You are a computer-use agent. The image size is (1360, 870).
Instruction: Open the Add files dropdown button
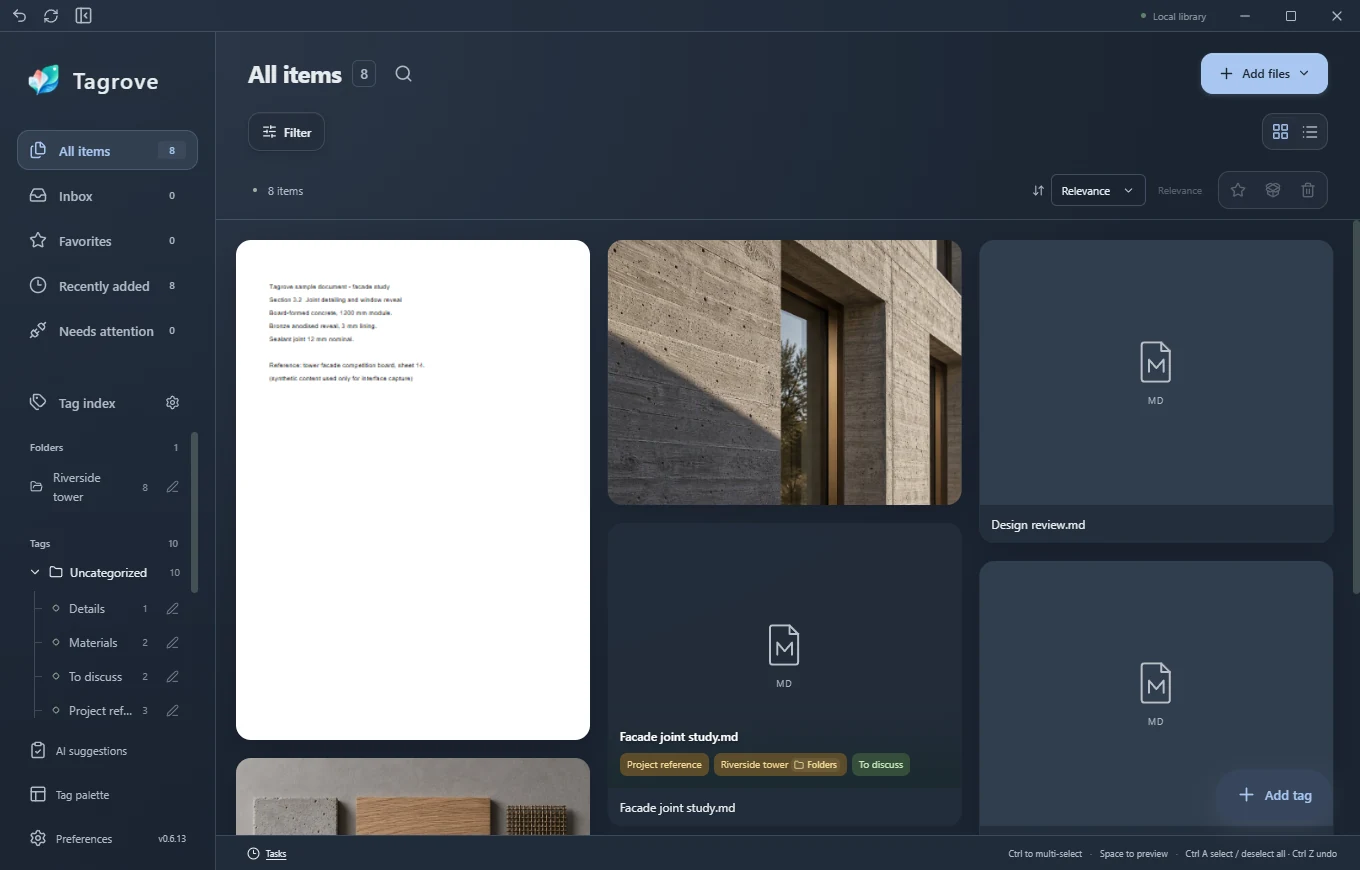(1264, 74)
